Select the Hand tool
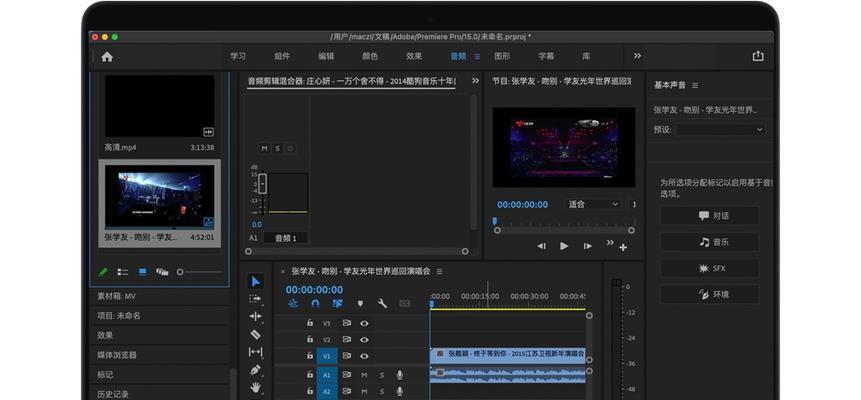This screenshot has height=400, width=861. 255,388
